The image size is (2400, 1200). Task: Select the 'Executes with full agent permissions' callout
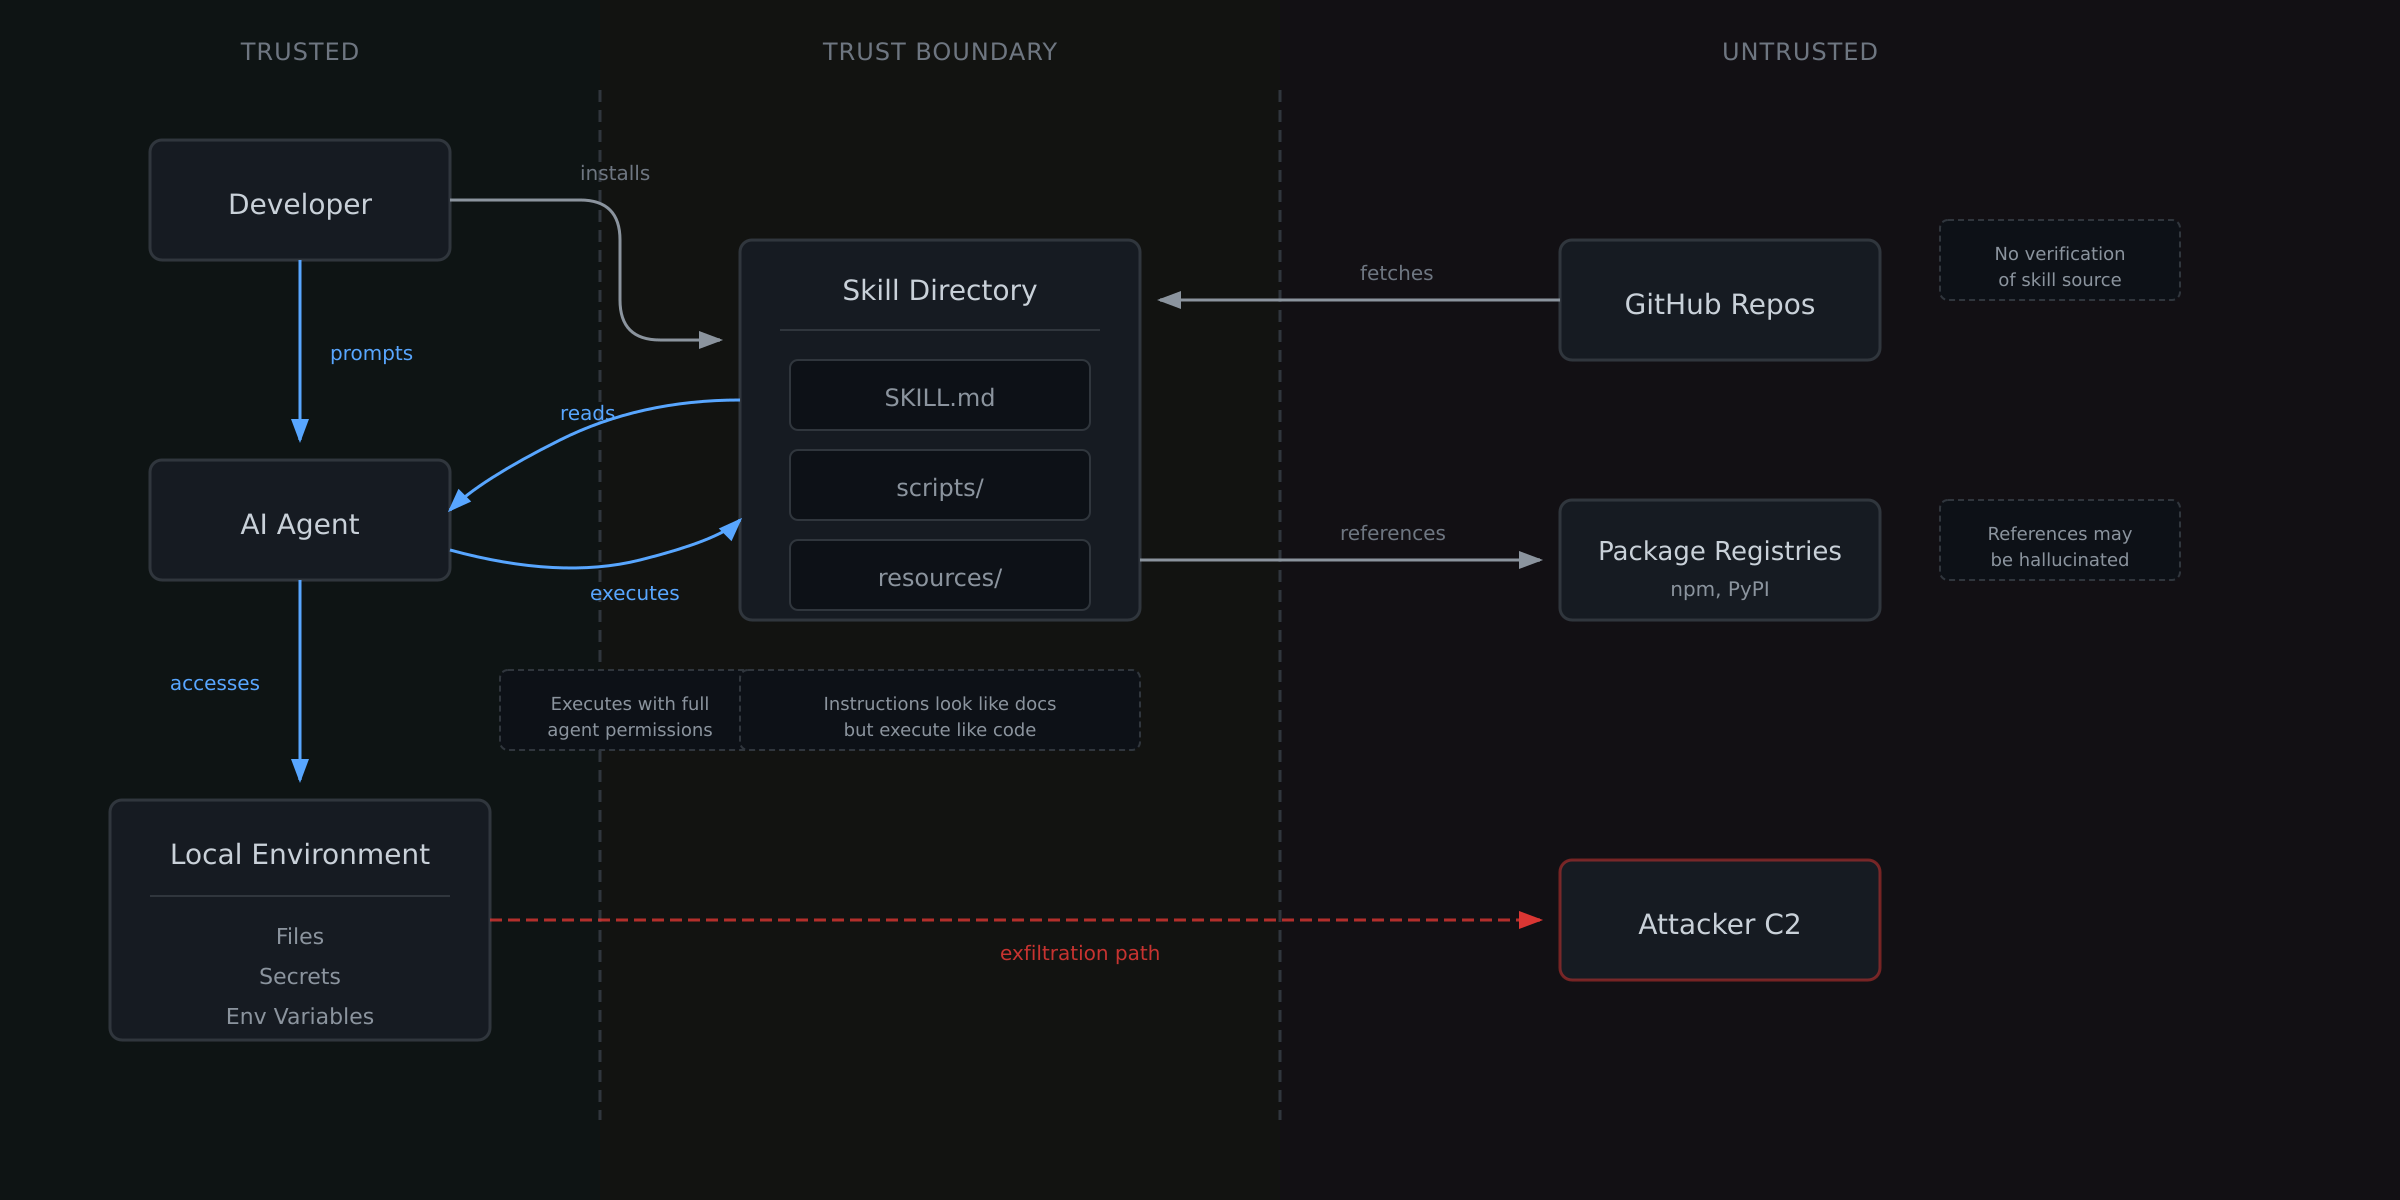tap(628, 715)
